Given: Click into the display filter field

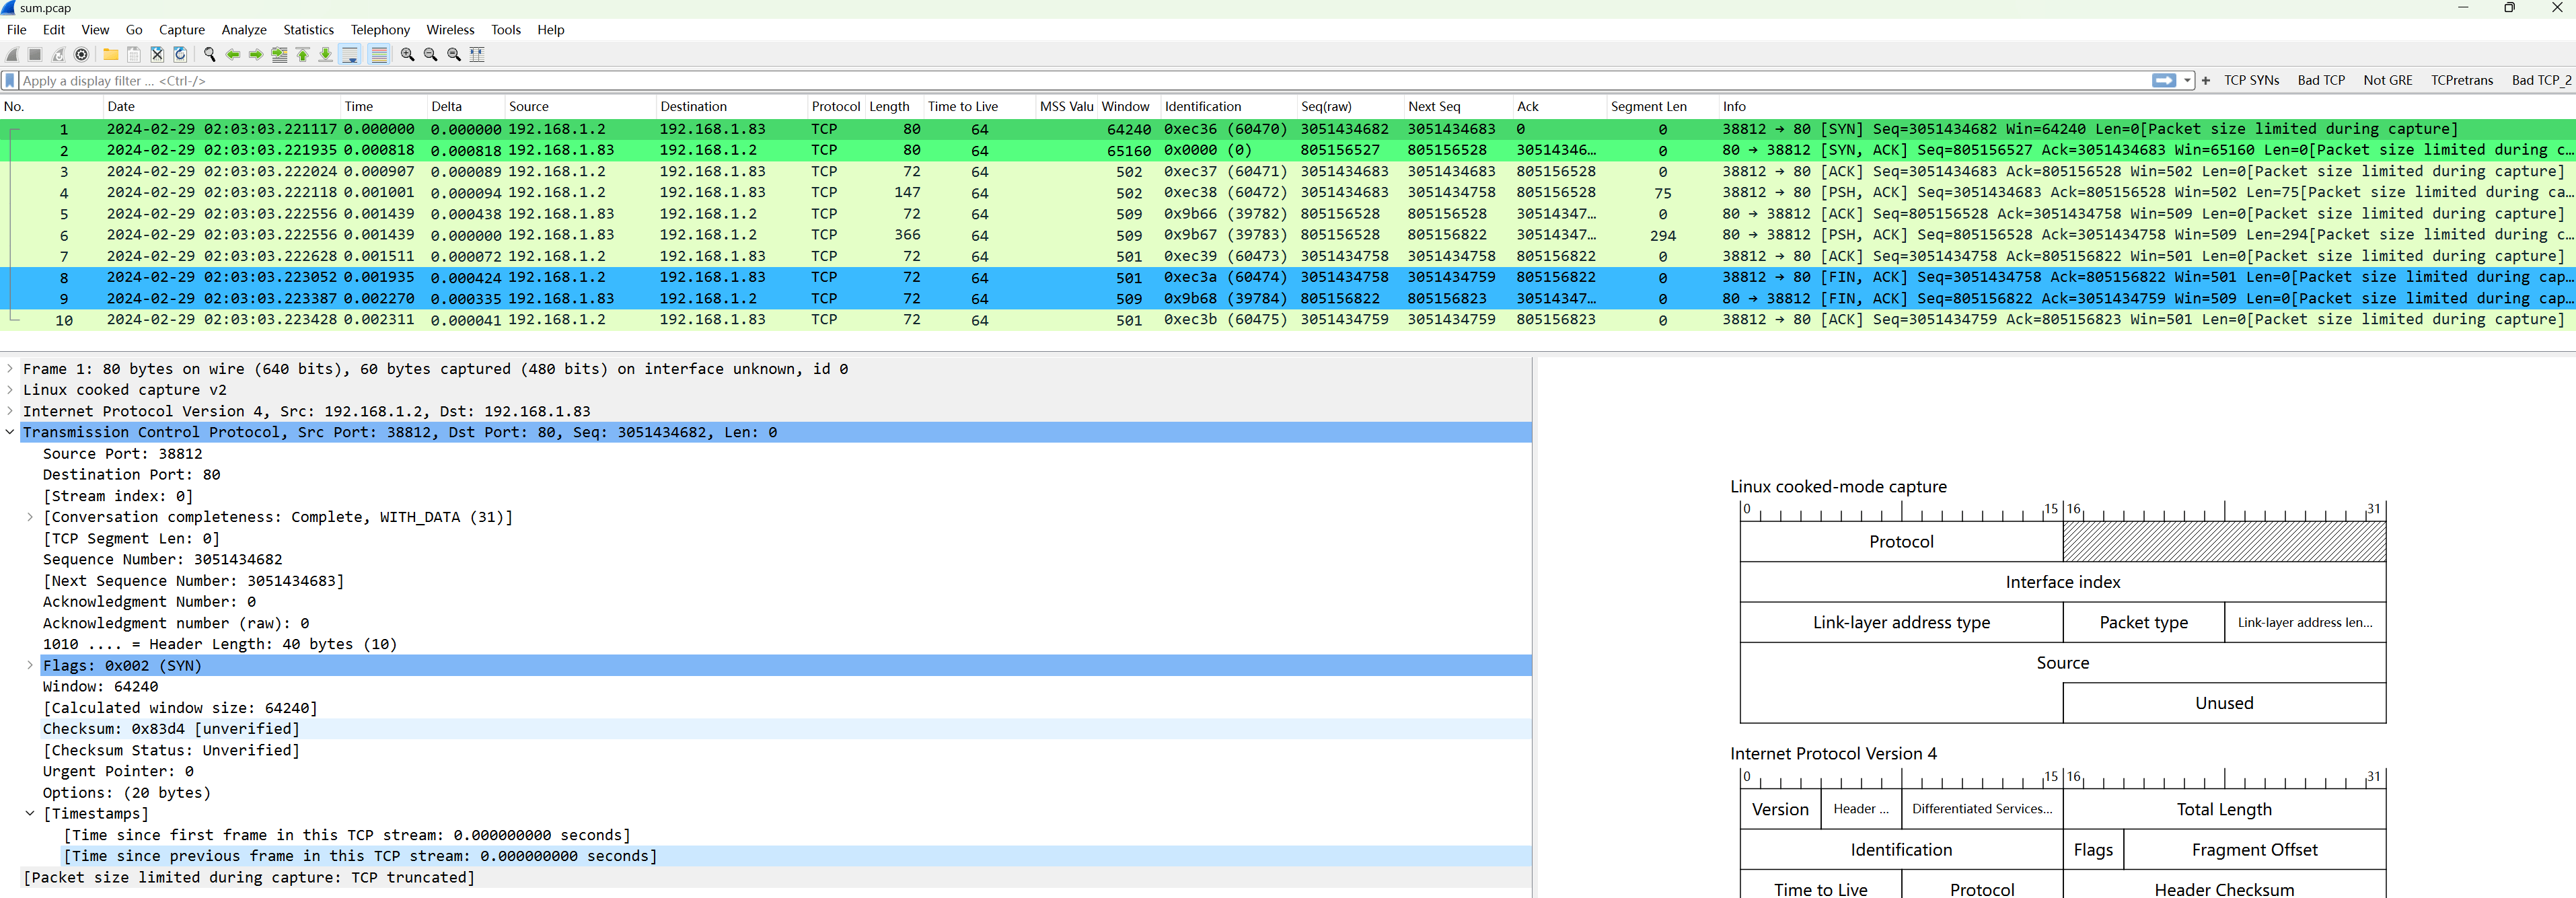Looking at the screenshot, I should [1000, 80].
